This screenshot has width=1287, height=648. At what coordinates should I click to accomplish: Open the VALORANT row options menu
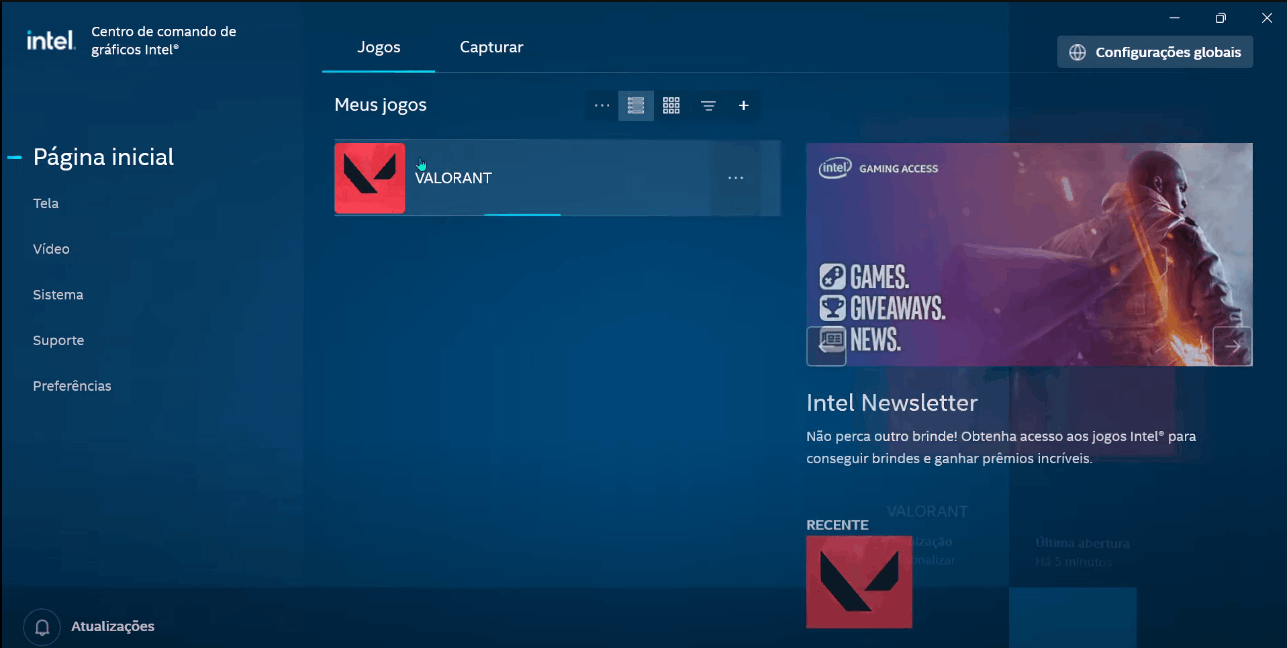pos(736,178)
